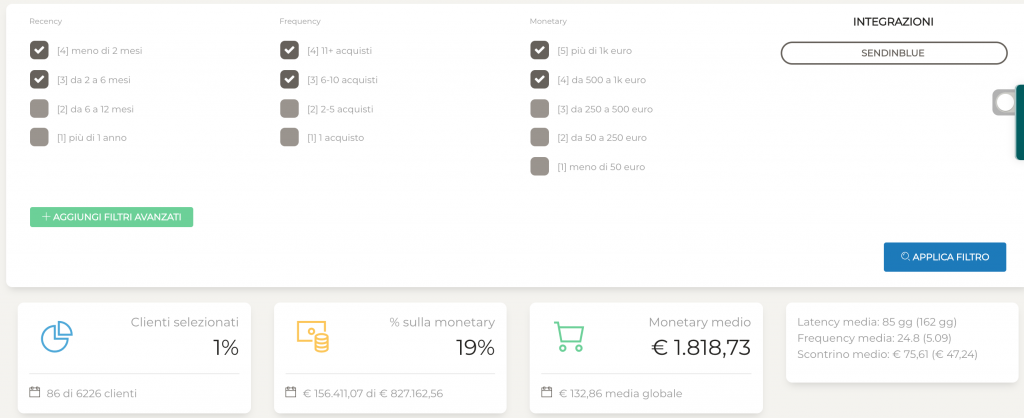Image resolution: width=1024 pixels, height=418 pixels.
Task: Check Monetary da 250 a 500 euro
Action: click(x=539, y=108)
